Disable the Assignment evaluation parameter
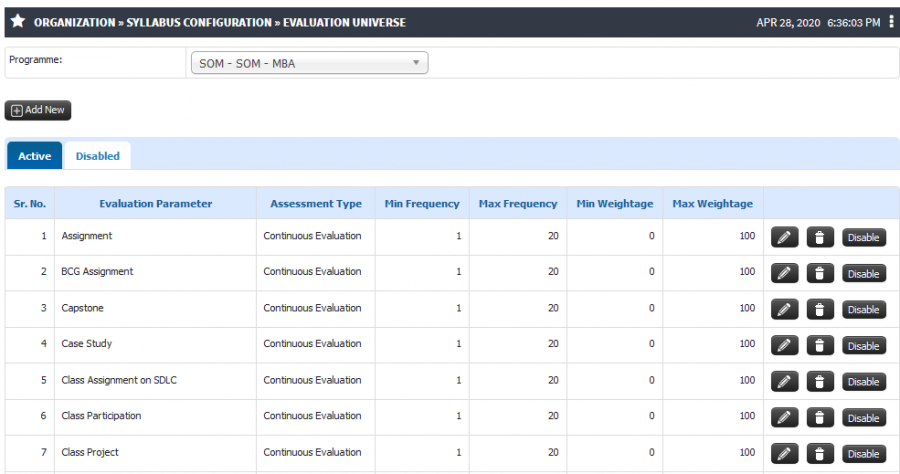The image size is (900, 474). [x=864, y=238]
